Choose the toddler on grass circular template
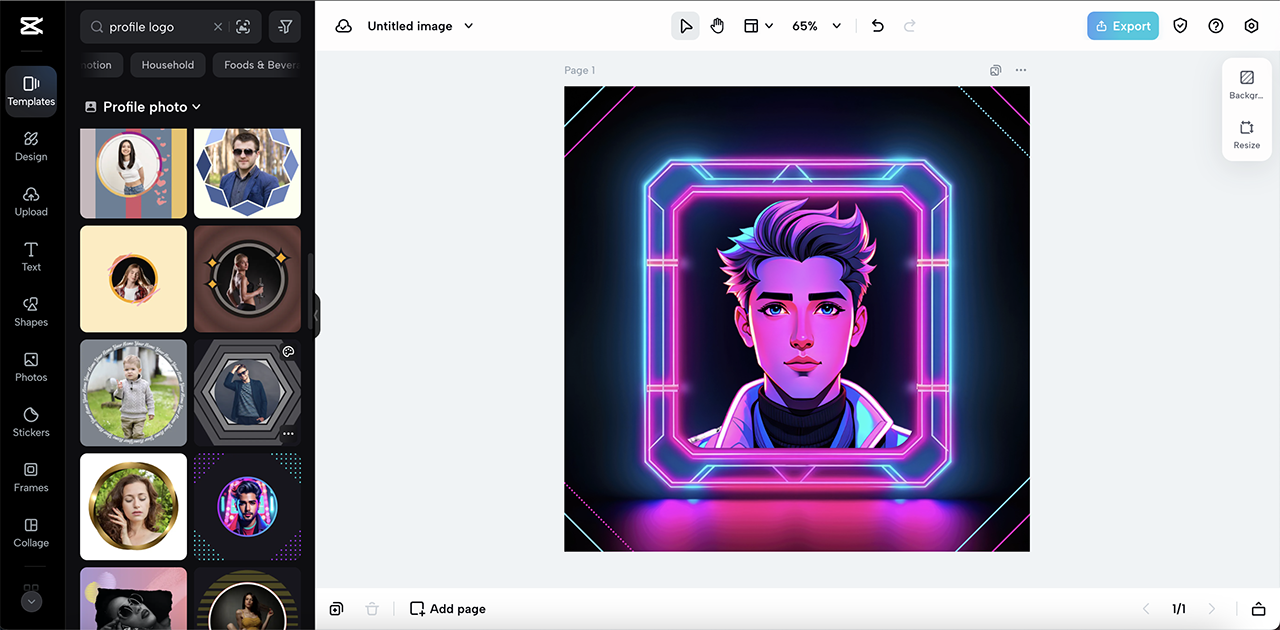The image size is (1280, 630). (x=133, y=393)
